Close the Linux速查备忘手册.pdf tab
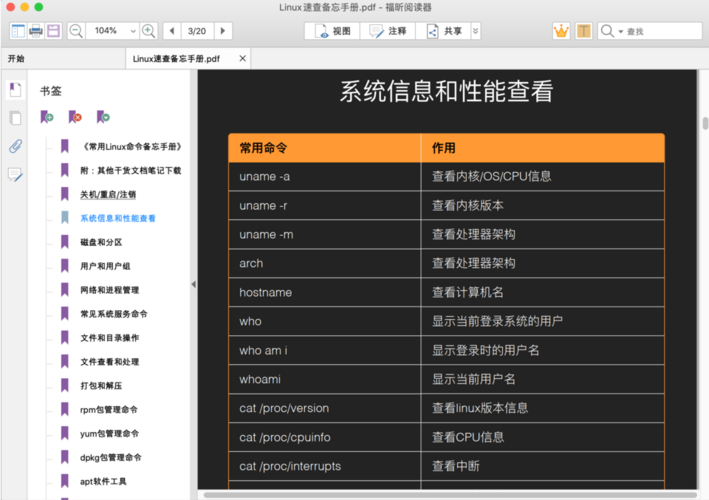Viewport: 709px width, 500px height. (x=243, y=58)
